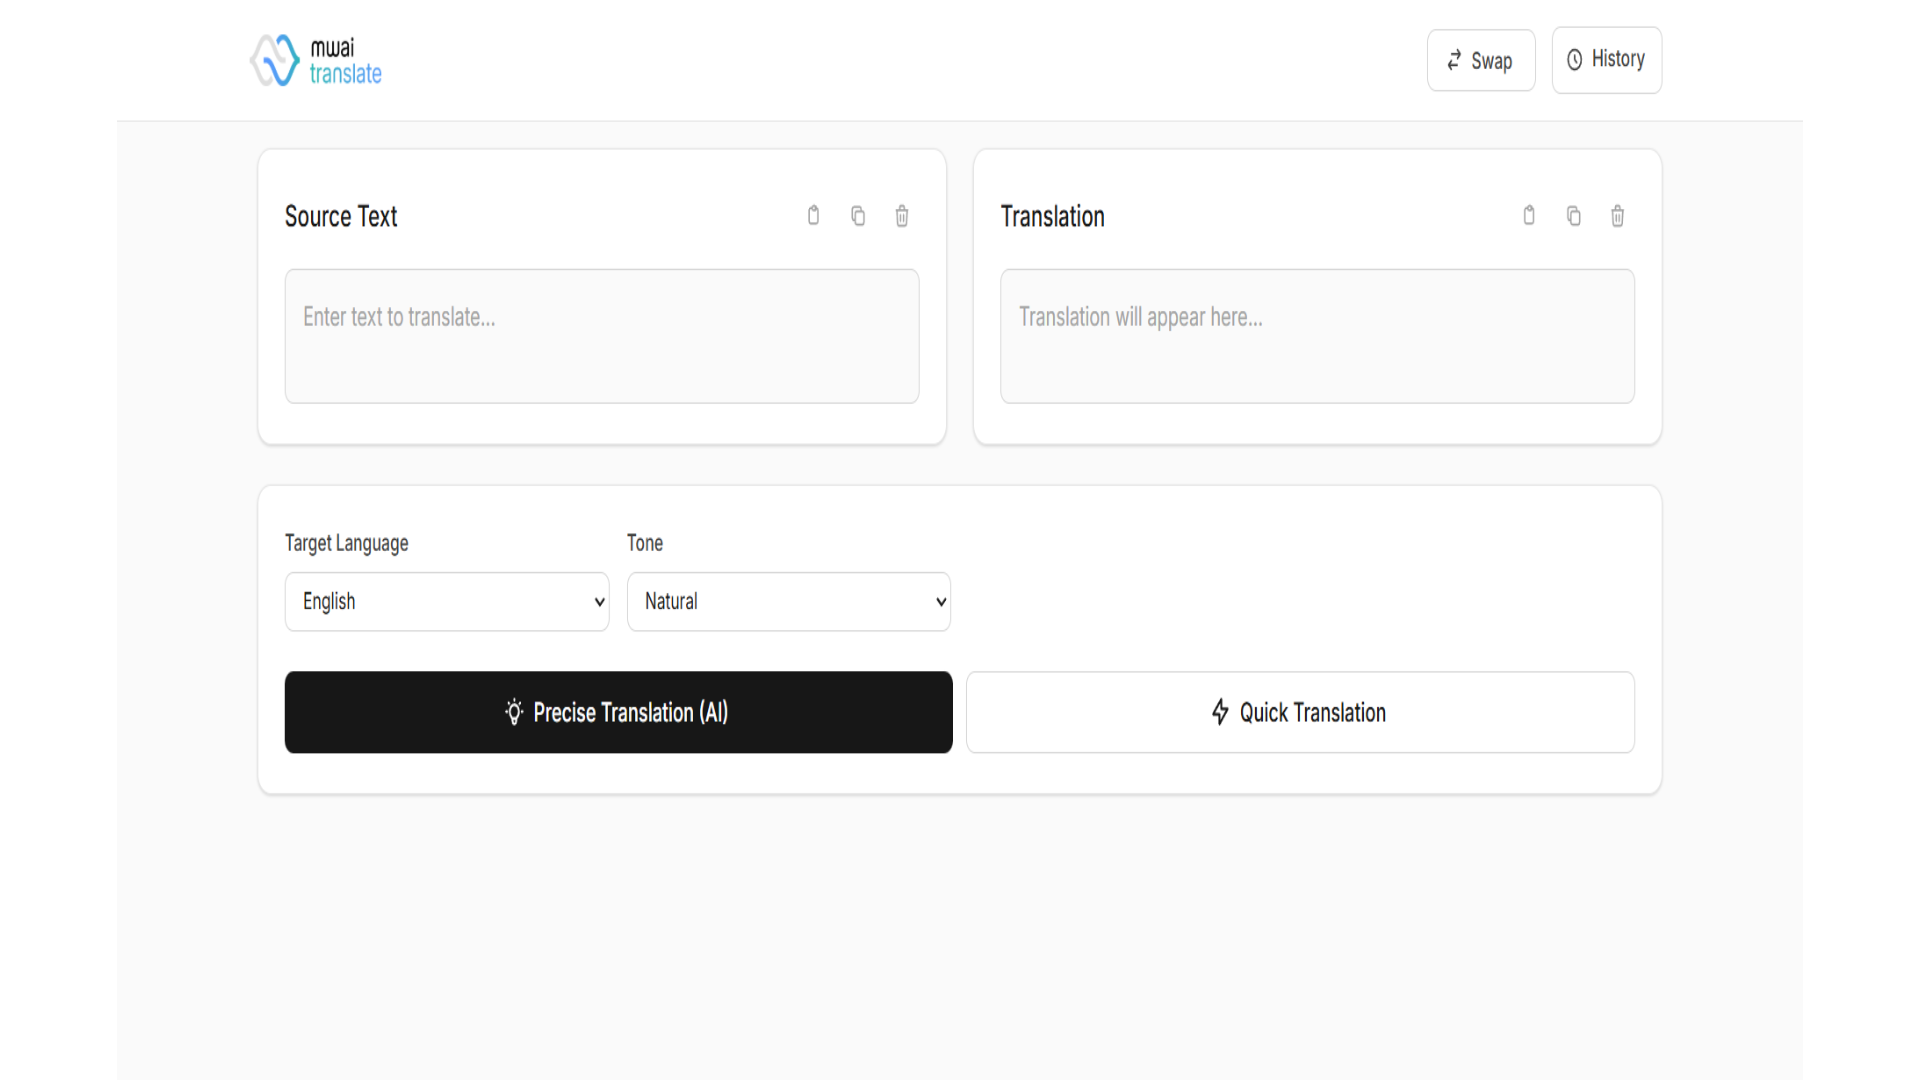This screenshot has width=1920, height=1080.
Task: Copy the Source Text content
Action: pyautogui.click(x=857, y=216)
